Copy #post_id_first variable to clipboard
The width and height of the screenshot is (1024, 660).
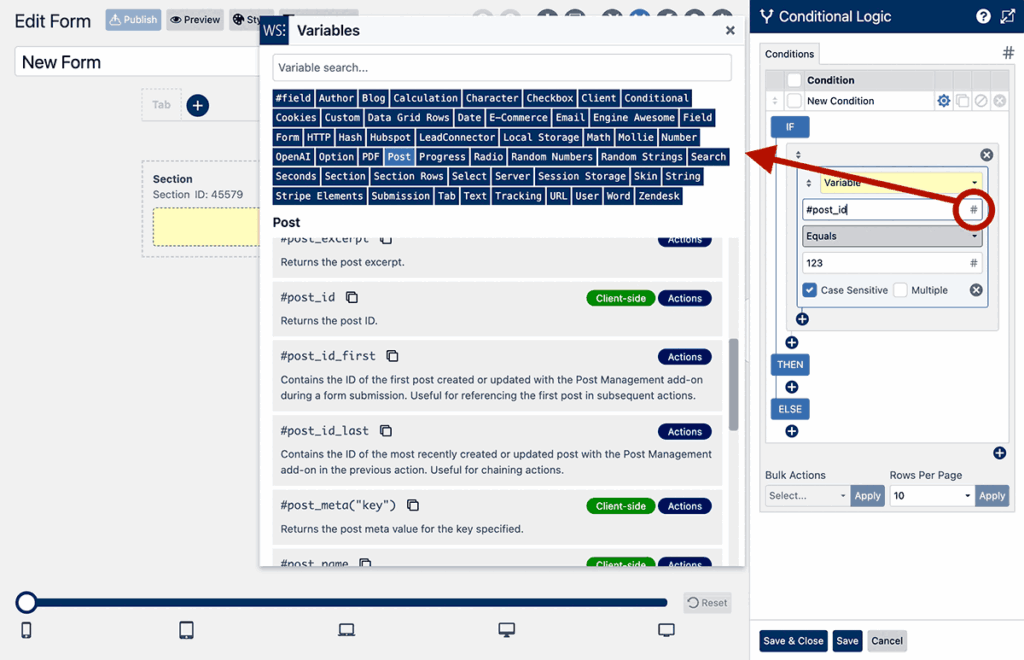click(x=392, y=356)
